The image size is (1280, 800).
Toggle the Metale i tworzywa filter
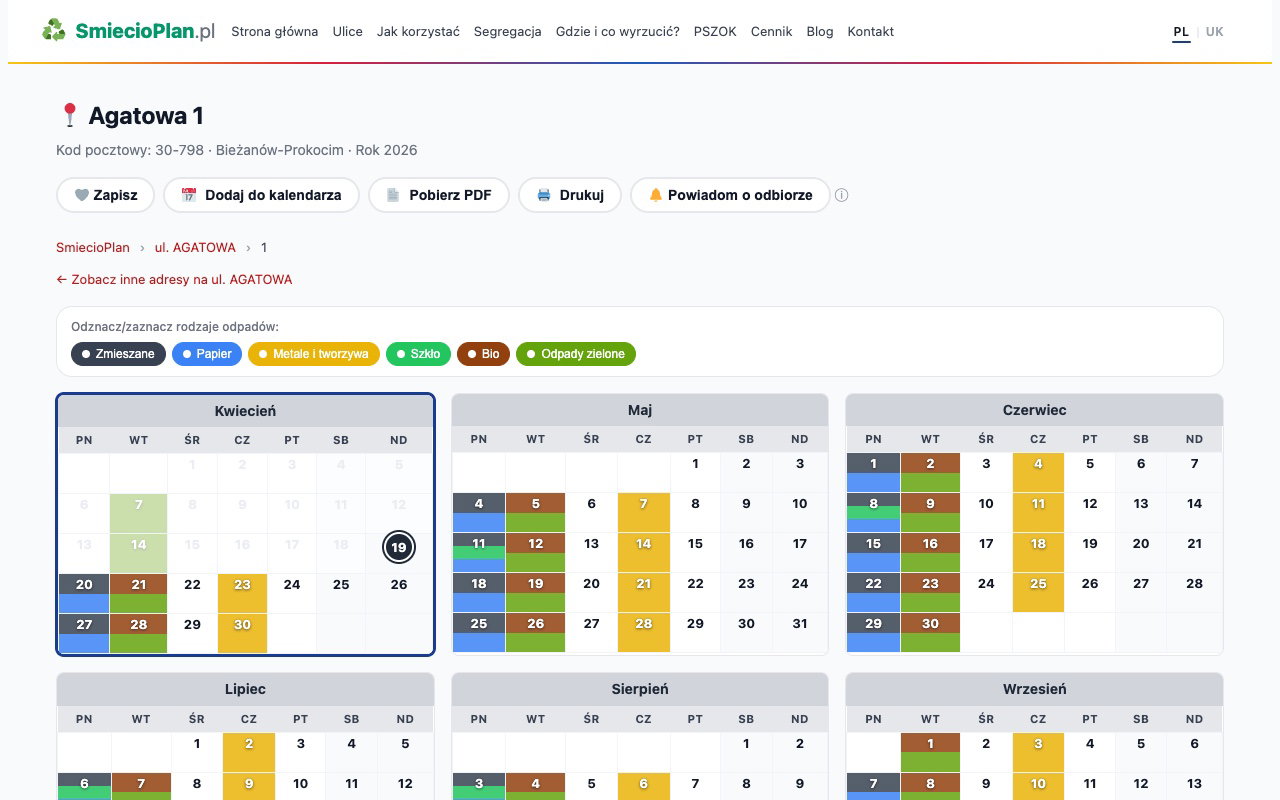pos(313,354)
